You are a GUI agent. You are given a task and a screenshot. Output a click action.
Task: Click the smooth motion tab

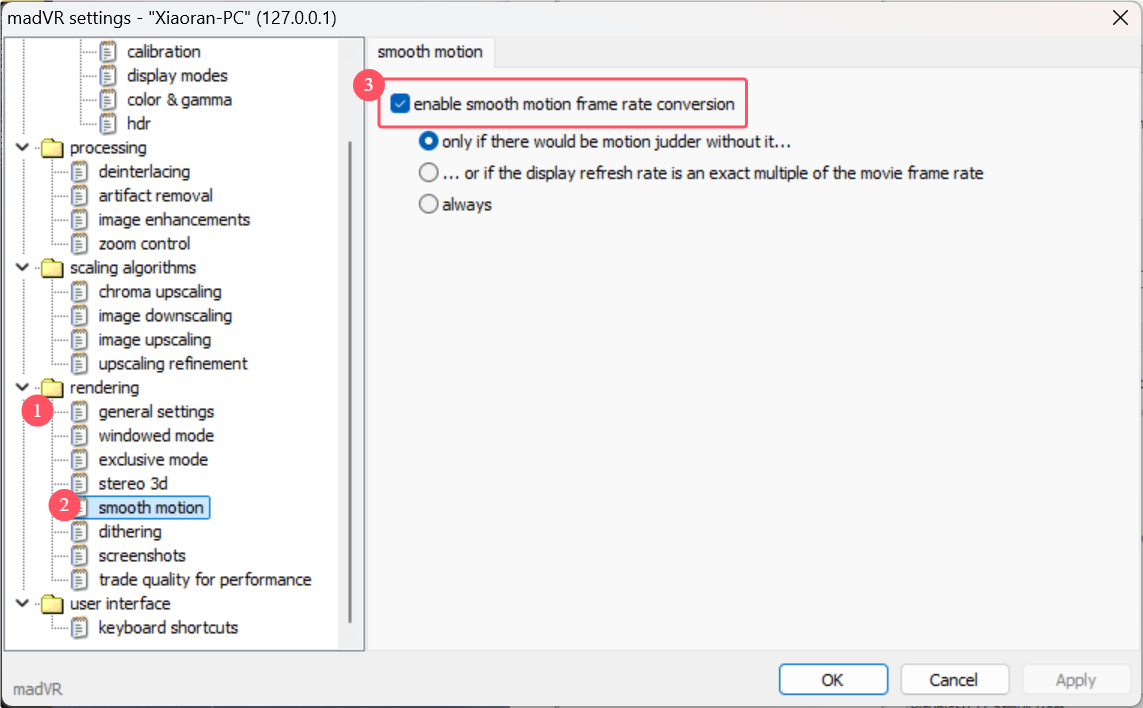(x=430, y=52)
